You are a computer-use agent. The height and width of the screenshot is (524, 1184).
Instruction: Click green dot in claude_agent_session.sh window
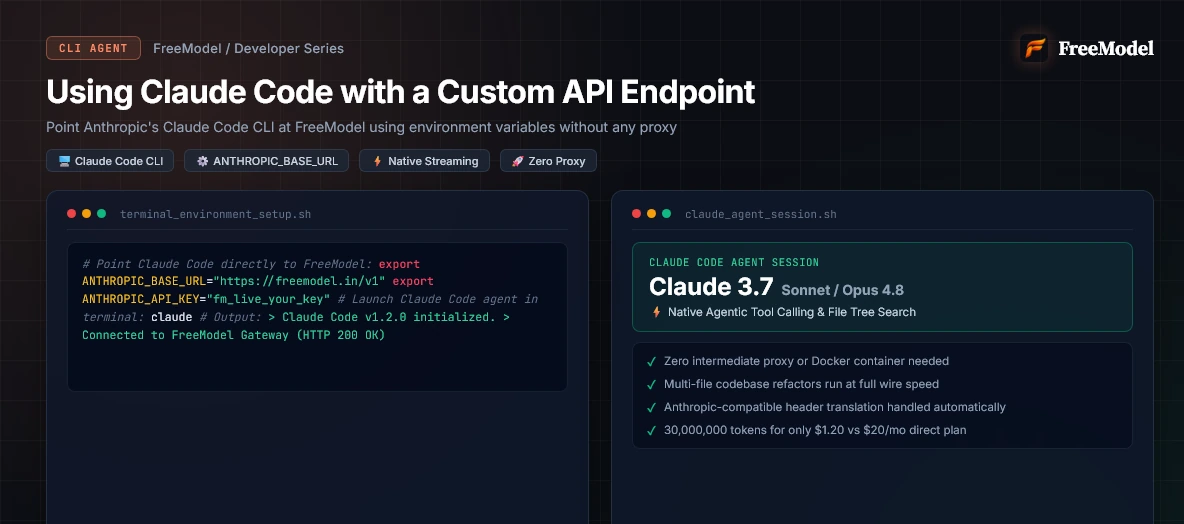667,214
